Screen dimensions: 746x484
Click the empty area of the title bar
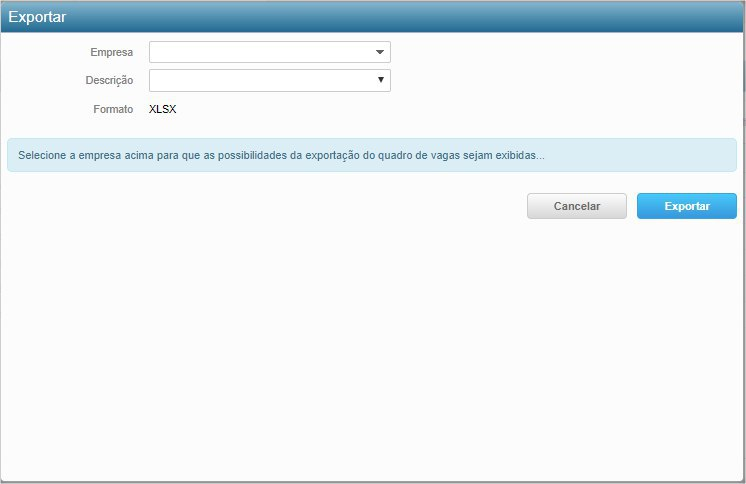coord(400,17)
